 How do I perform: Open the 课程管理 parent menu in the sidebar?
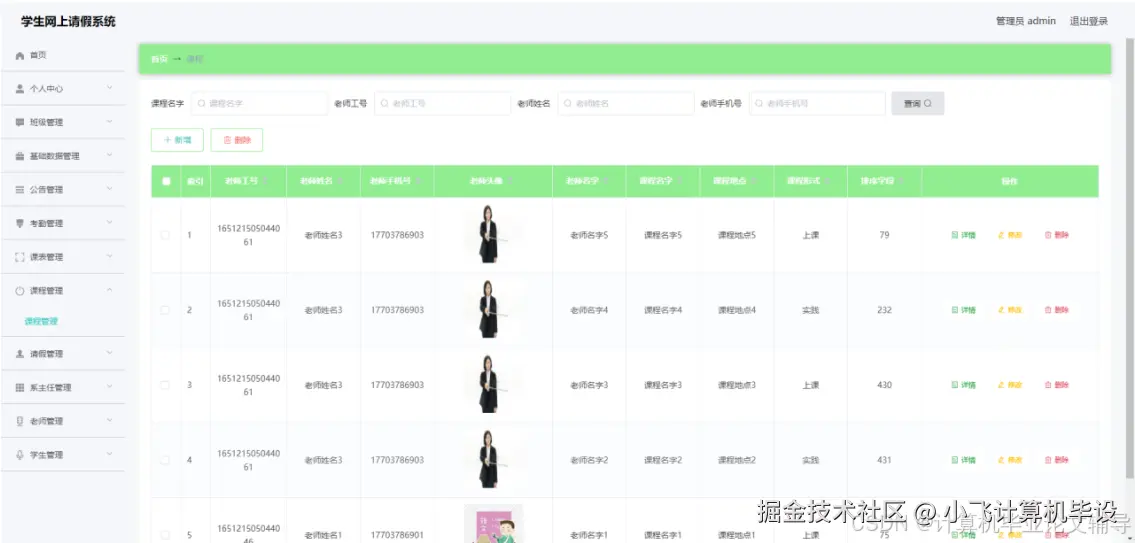pyautogui.click(x=63, y=290)
